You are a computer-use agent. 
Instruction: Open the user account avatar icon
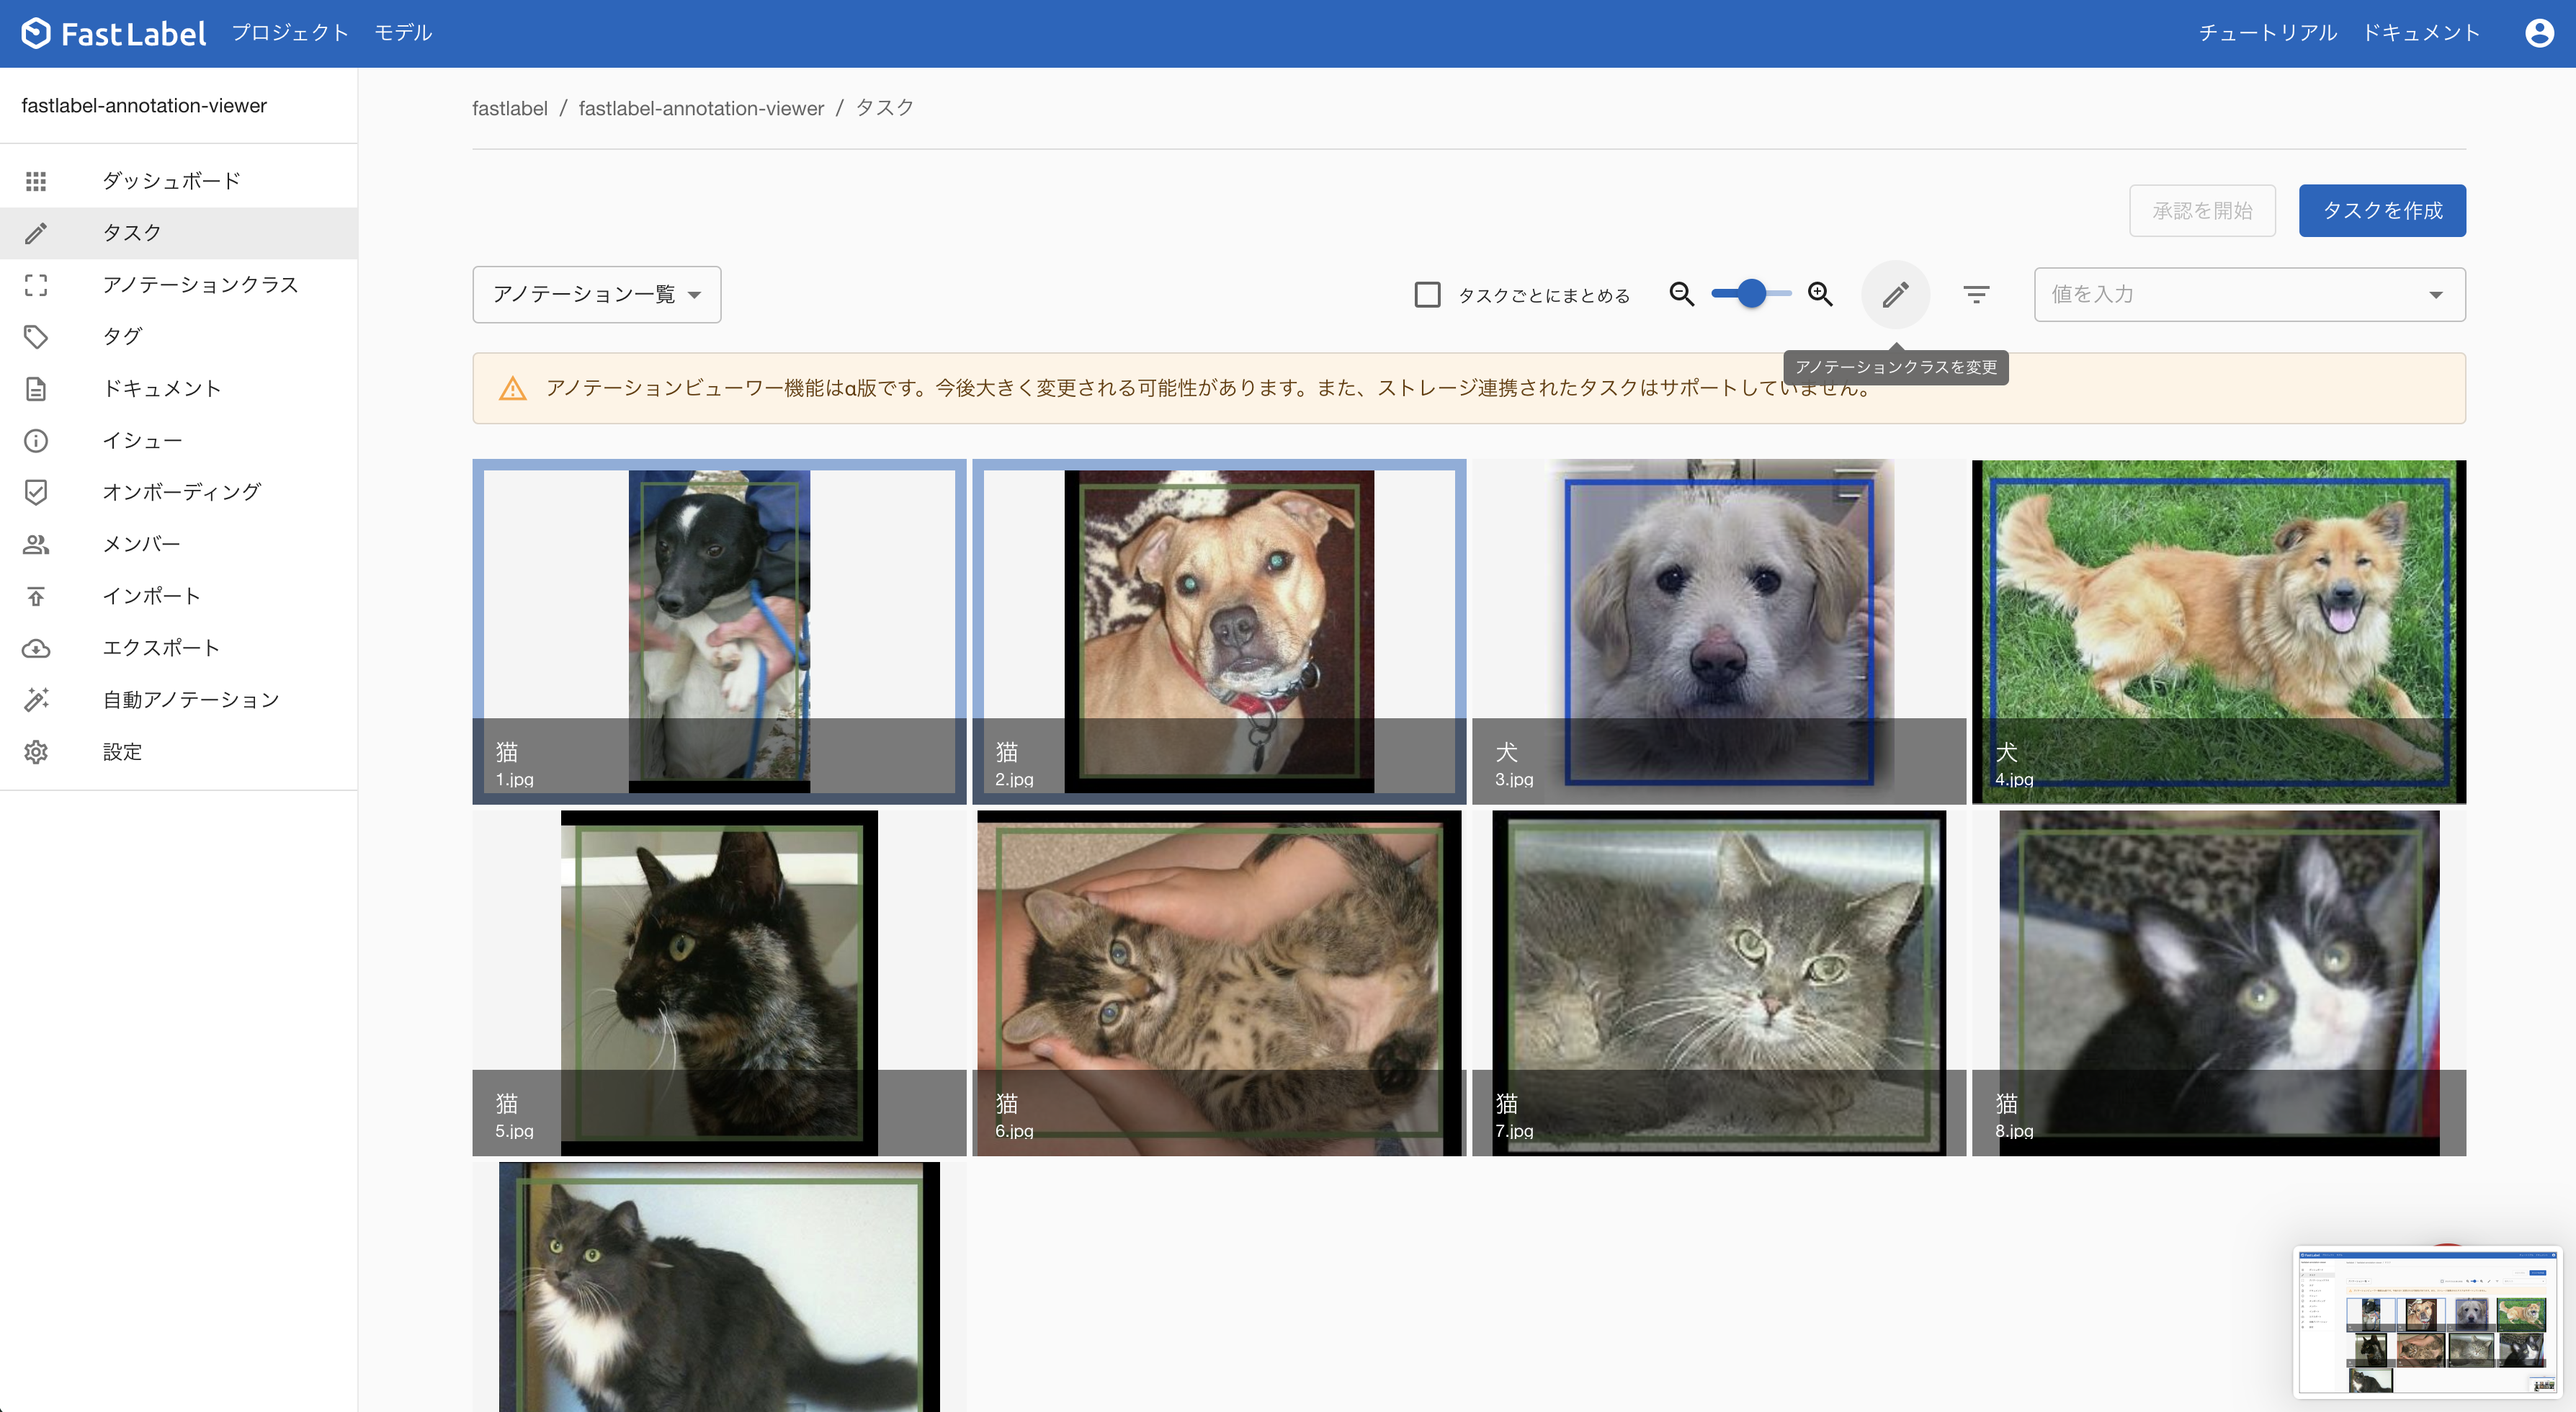(x=2539, y=33)
